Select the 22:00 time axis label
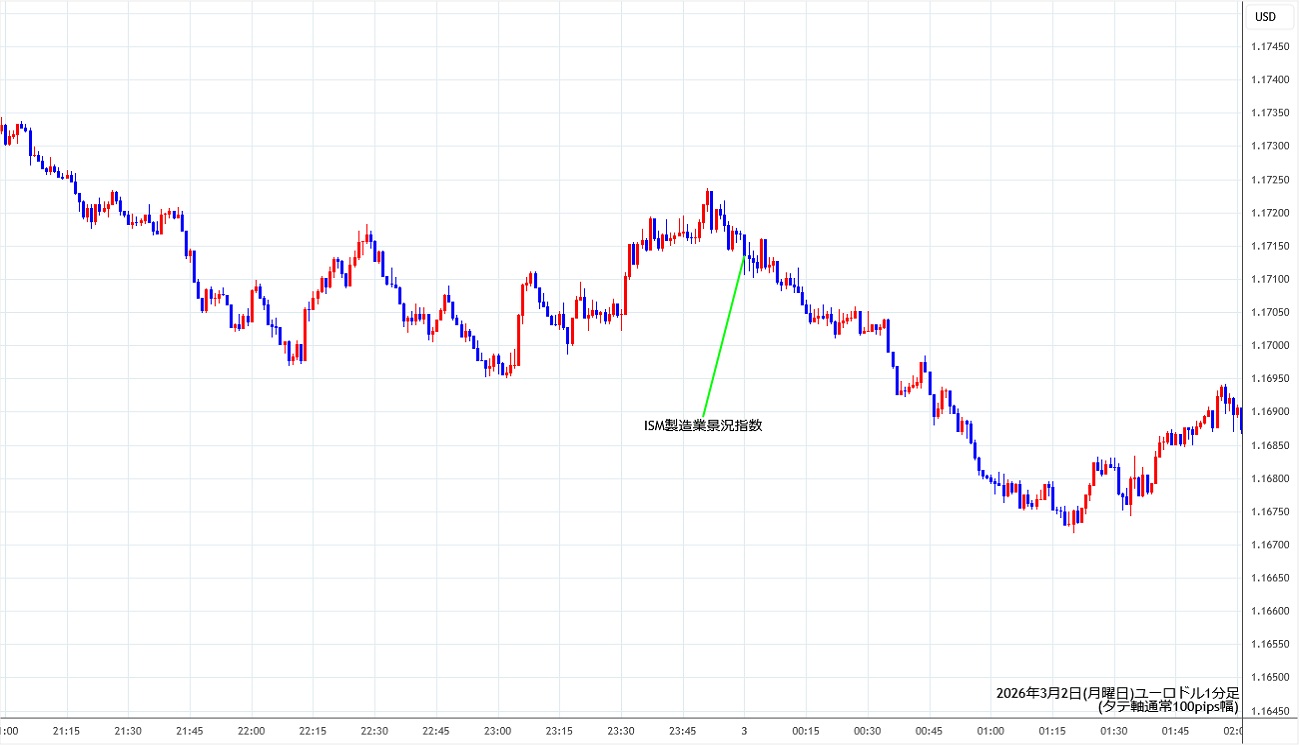This screenshot has height=745, width=1300. 251,731
